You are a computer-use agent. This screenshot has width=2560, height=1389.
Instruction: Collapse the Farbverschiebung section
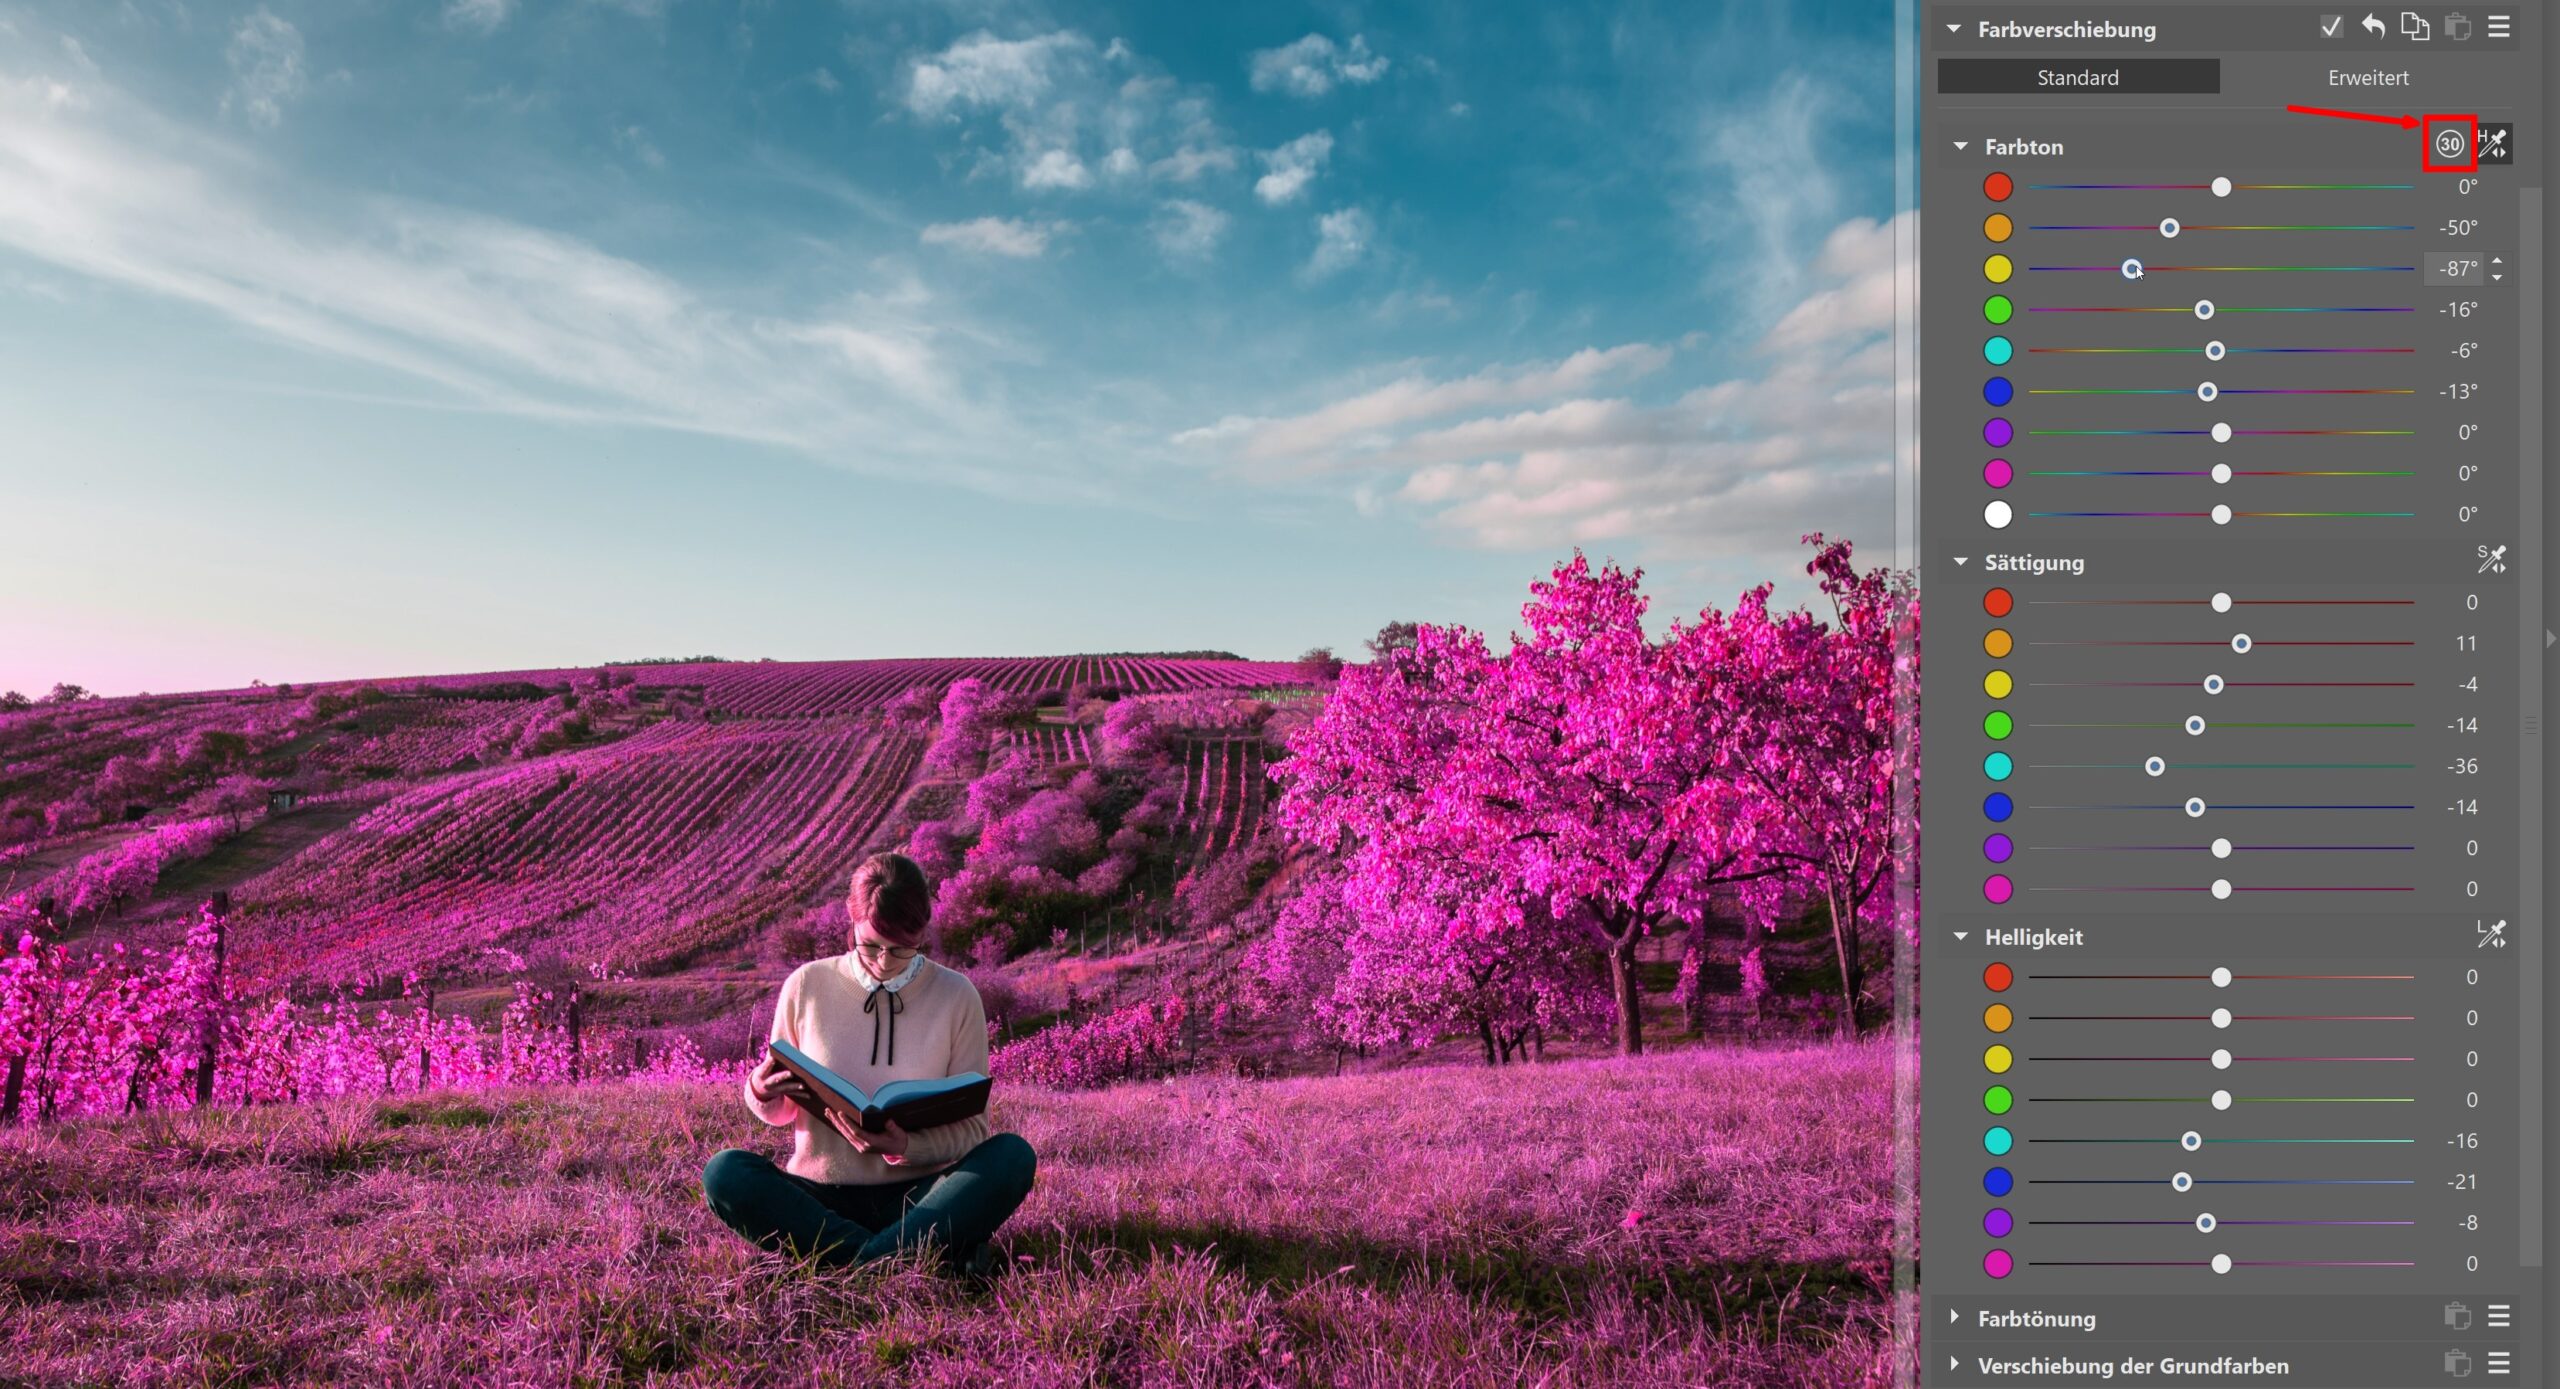coord(1953,29)
